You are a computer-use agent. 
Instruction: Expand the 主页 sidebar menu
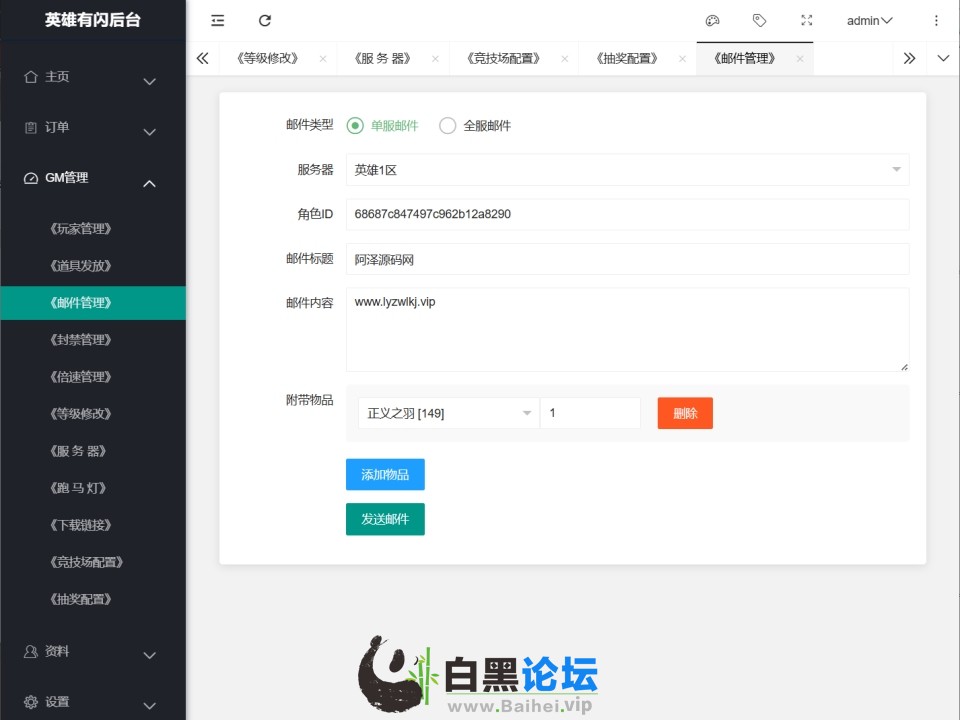(x=93, y=77)
